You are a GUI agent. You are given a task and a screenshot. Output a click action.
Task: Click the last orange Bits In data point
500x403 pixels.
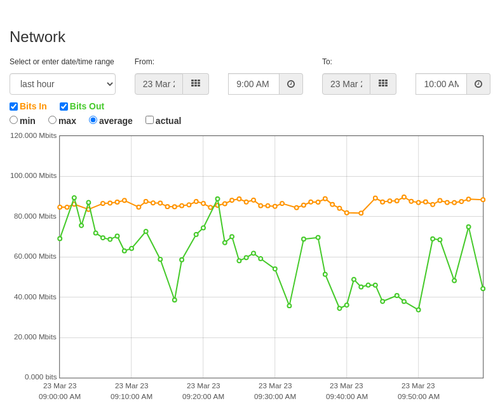(483, 200)
